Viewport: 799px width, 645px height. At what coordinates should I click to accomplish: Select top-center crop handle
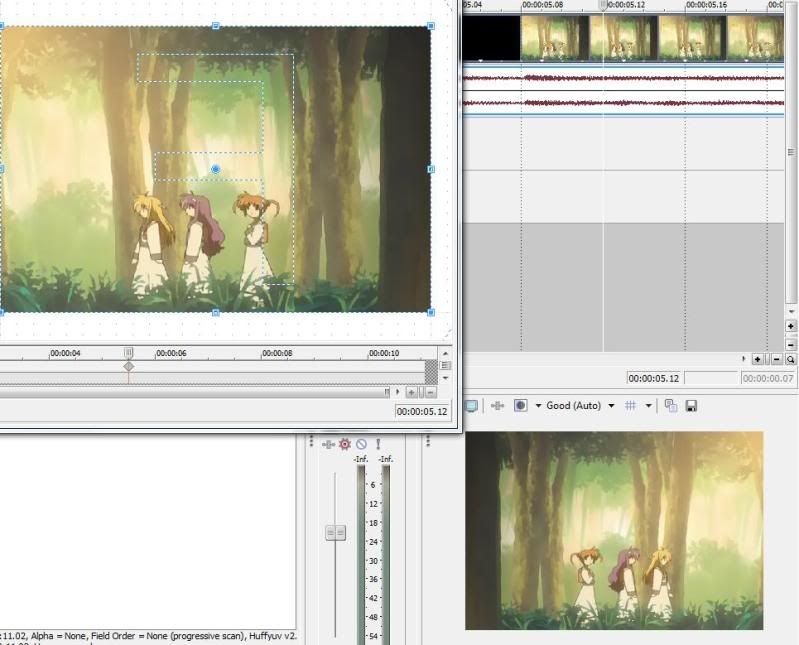click(216, 25)
